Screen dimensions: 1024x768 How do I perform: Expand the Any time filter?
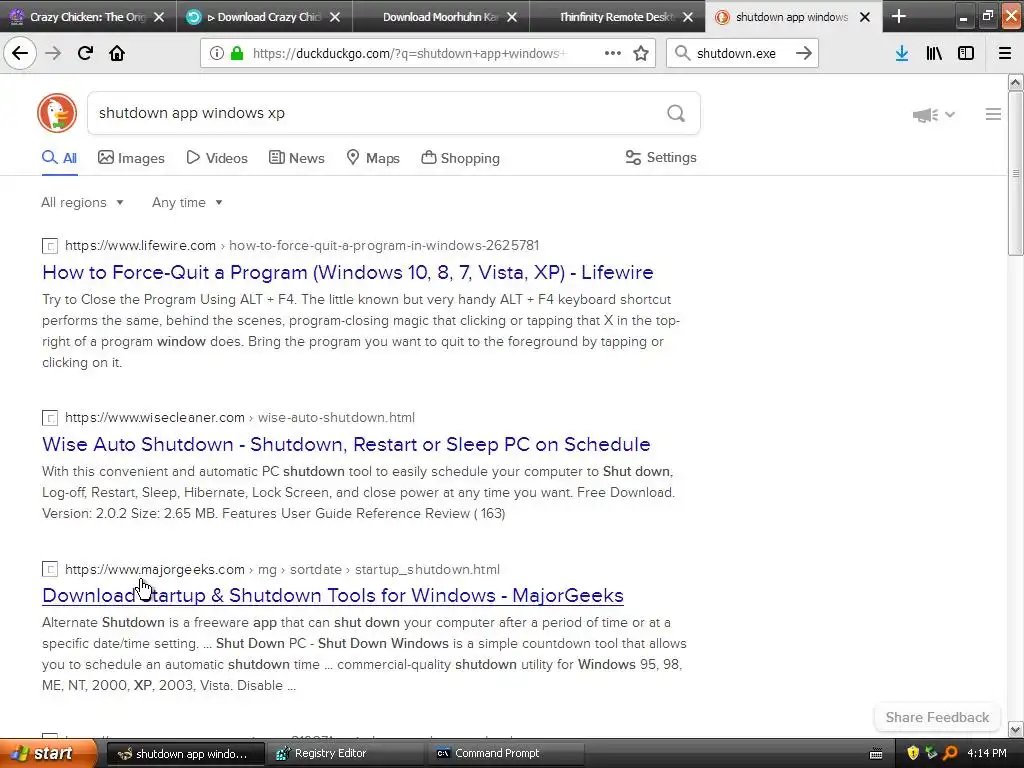187,202
